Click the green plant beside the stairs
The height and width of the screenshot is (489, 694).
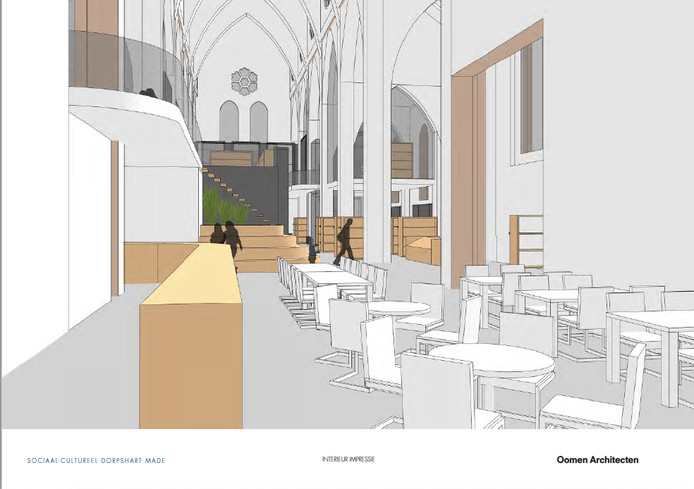click(224, 208)
